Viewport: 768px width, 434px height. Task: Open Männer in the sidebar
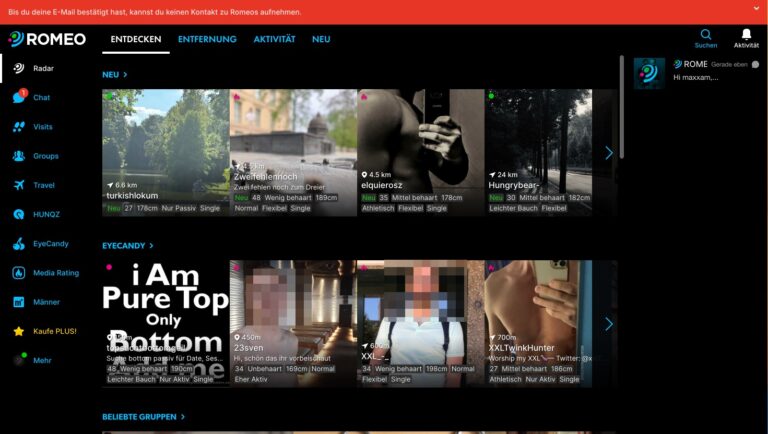(47, 302)
